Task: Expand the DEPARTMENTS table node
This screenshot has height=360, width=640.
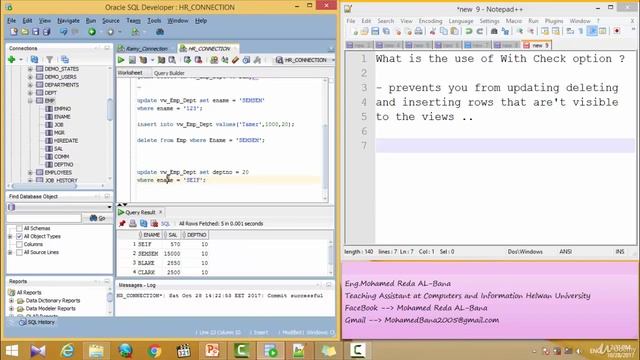Action: [x=30, y=85]
